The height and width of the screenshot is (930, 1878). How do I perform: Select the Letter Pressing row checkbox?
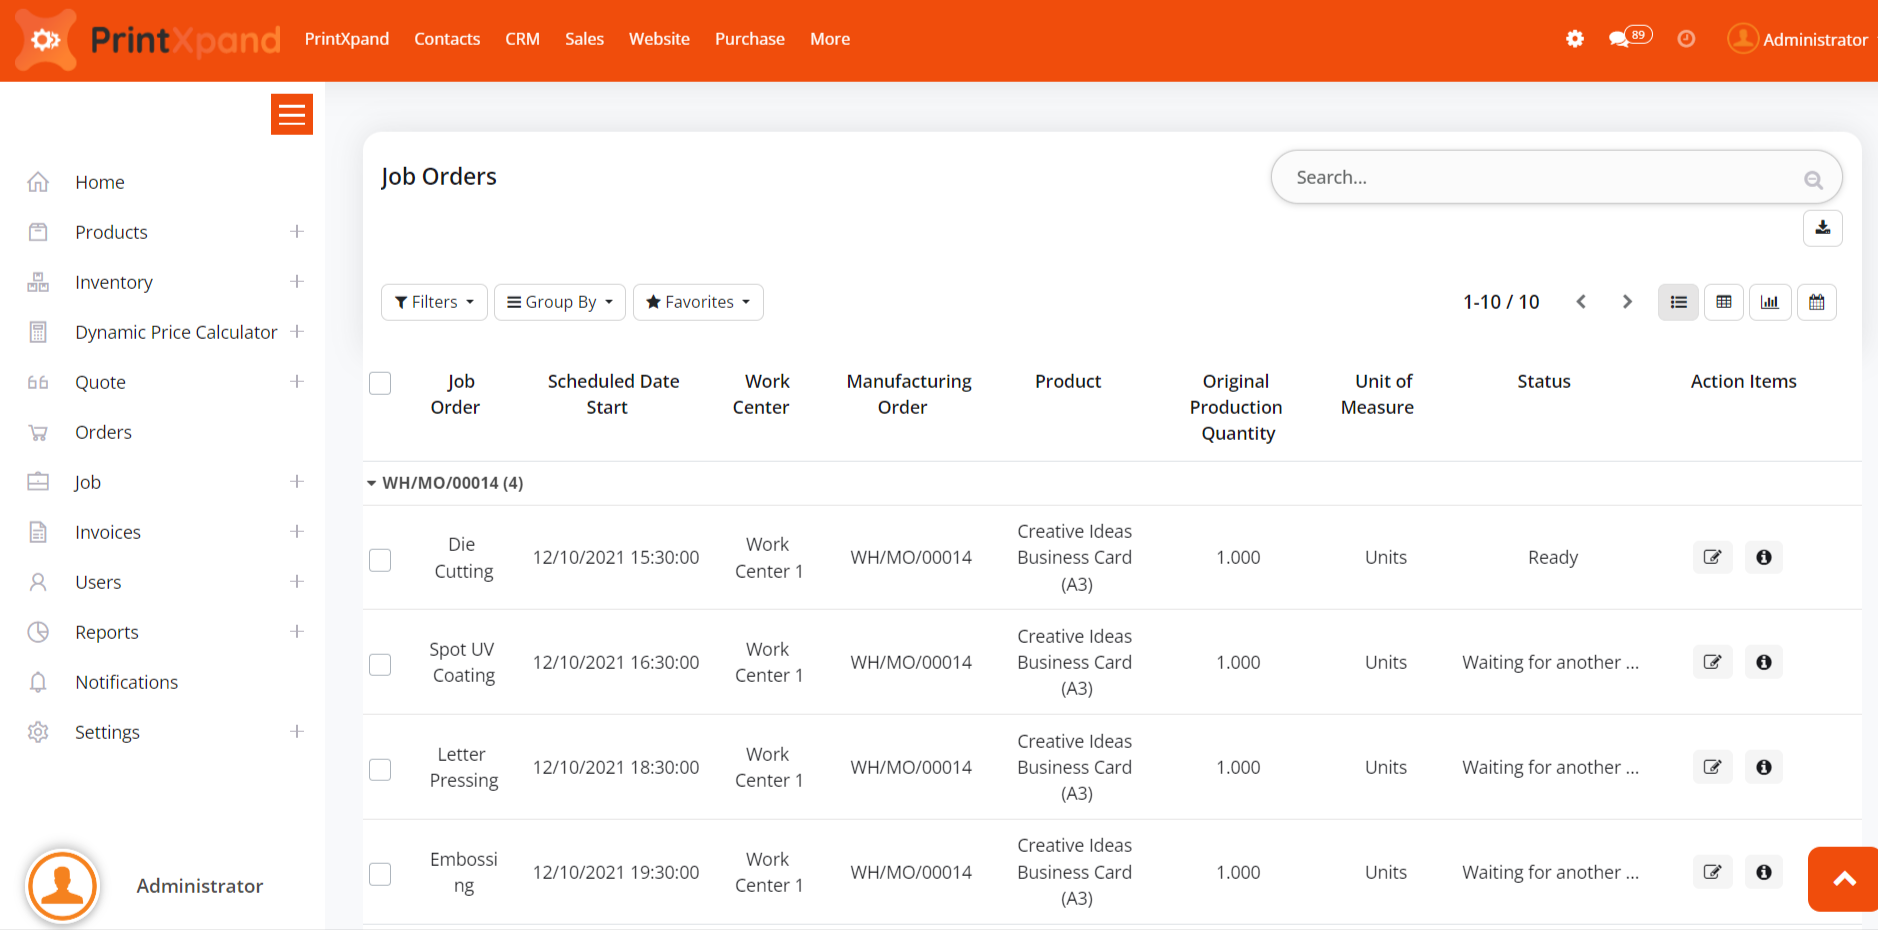click(x=380, y=769)
